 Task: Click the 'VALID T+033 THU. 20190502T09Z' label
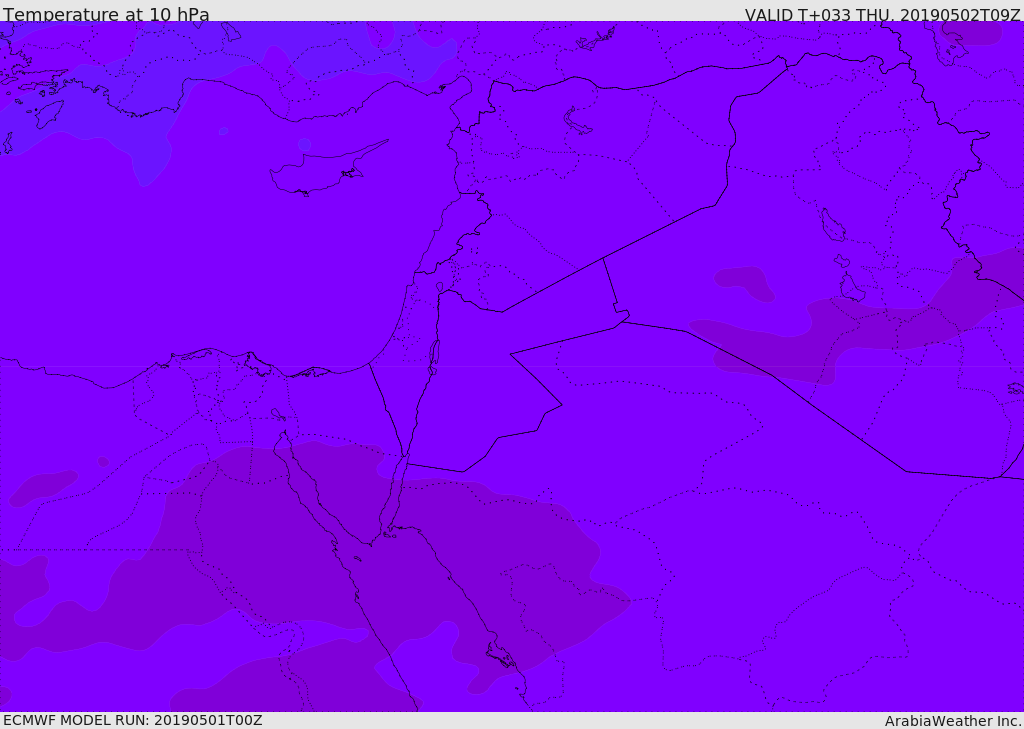(883, 14)
